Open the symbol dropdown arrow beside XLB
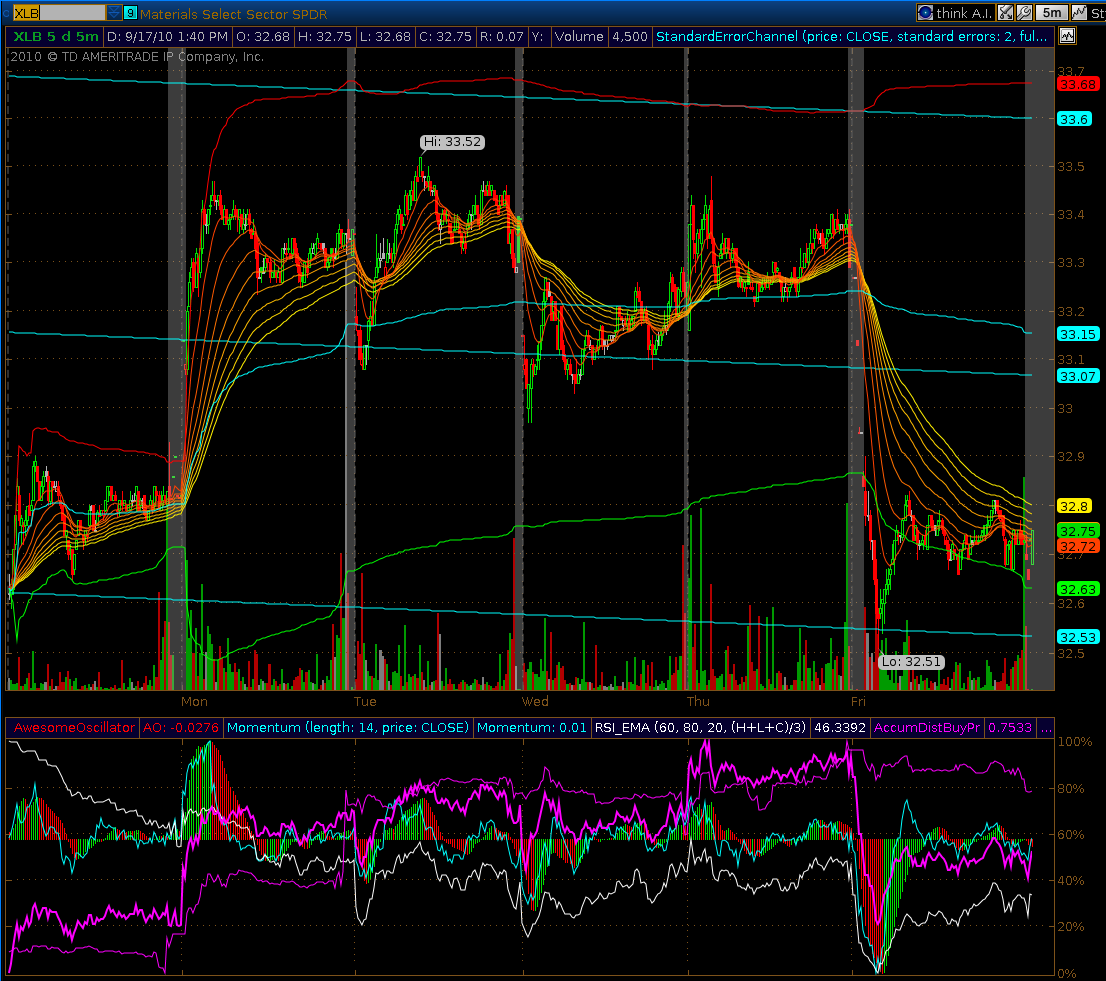 (x=115, y=13)
